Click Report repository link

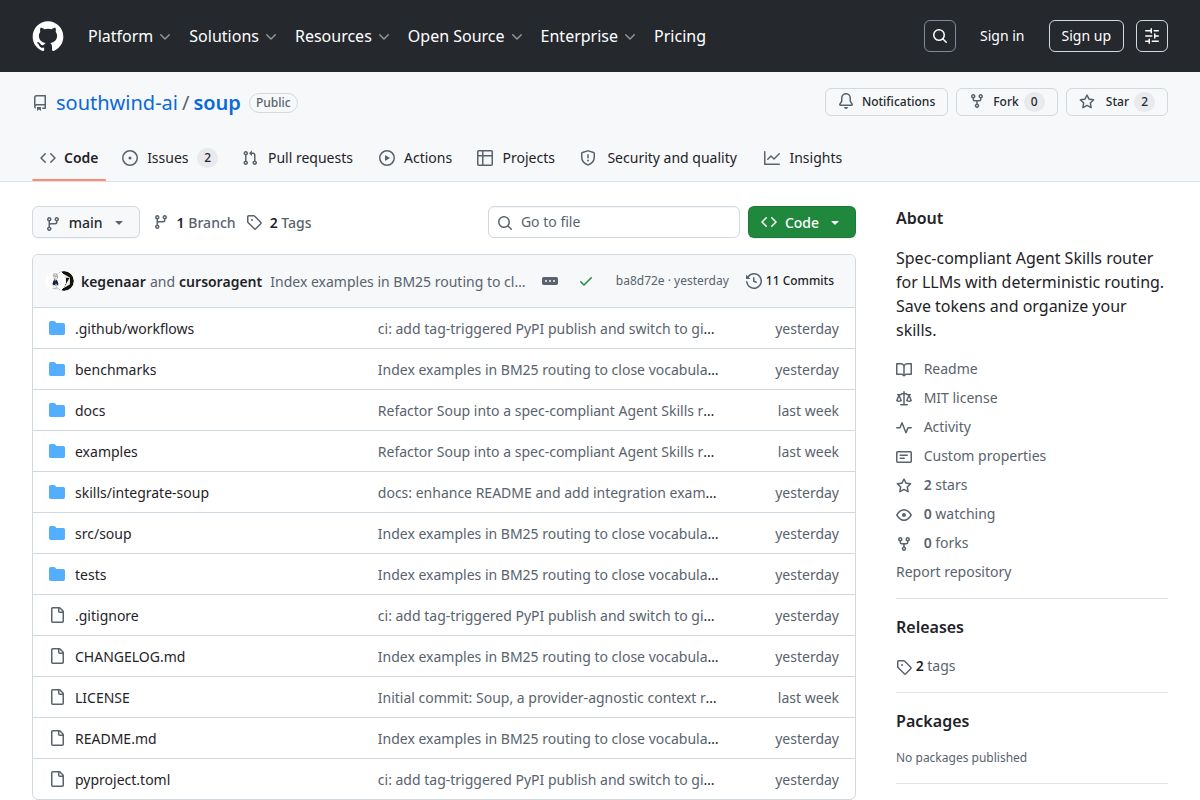click(953, 572)
